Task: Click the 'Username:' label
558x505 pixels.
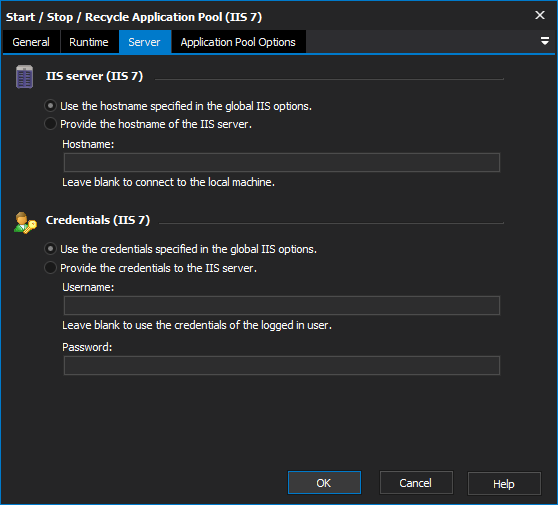Action: pos(88,287)
